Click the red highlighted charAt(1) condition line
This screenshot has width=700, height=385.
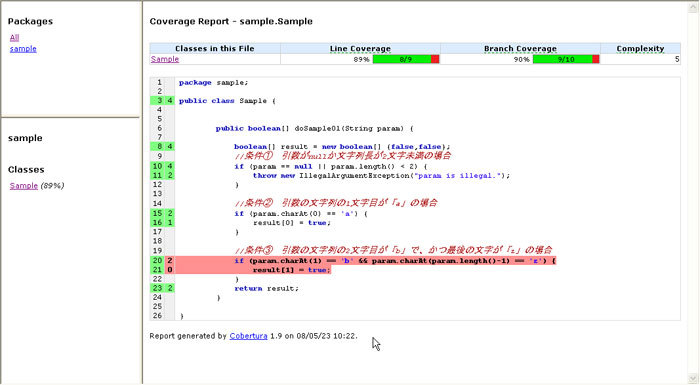(395, 260)
